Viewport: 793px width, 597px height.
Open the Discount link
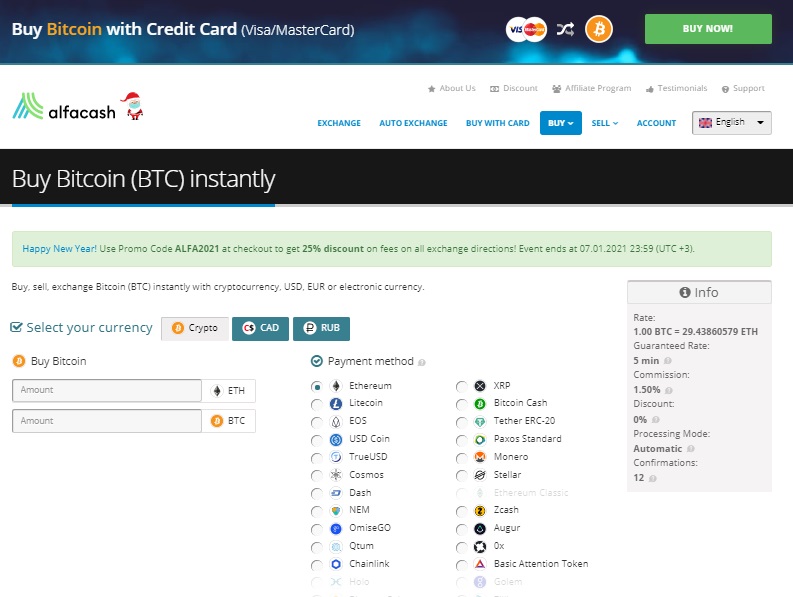514,89
